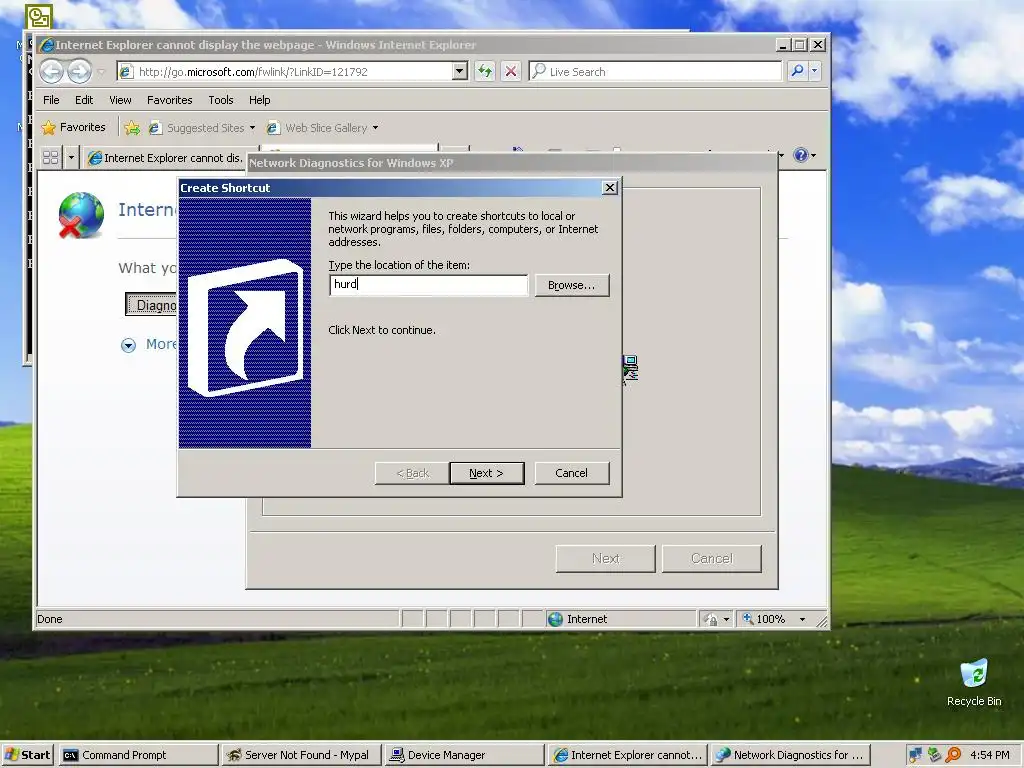Open the Edit menu
The height and width of the screenshot is (768, 1024).
[84, 100]
